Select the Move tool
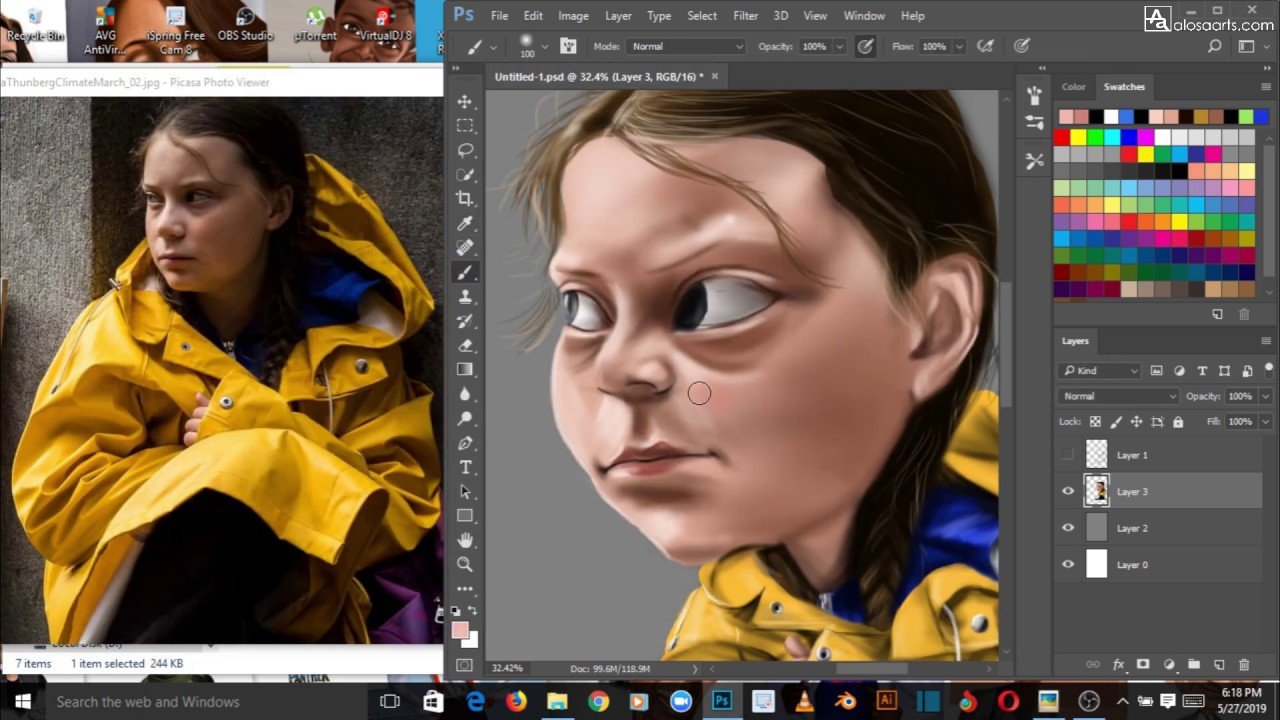1280x720 pixels. click(465, 102)
